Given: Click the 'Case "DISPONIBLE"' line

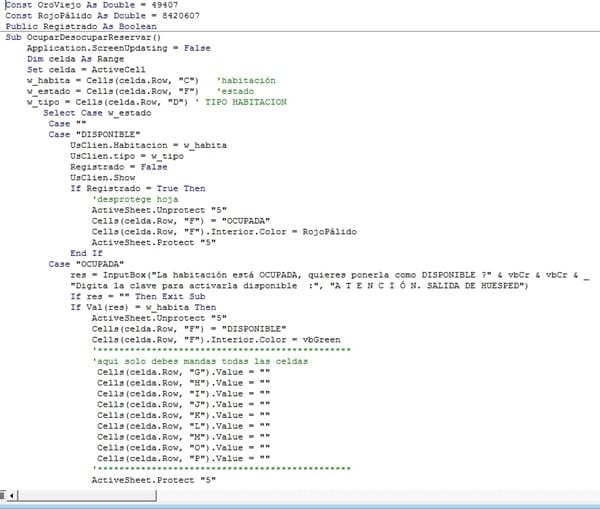Looking at the screenshot, I should pyautogui.click(x=94, y=135).
